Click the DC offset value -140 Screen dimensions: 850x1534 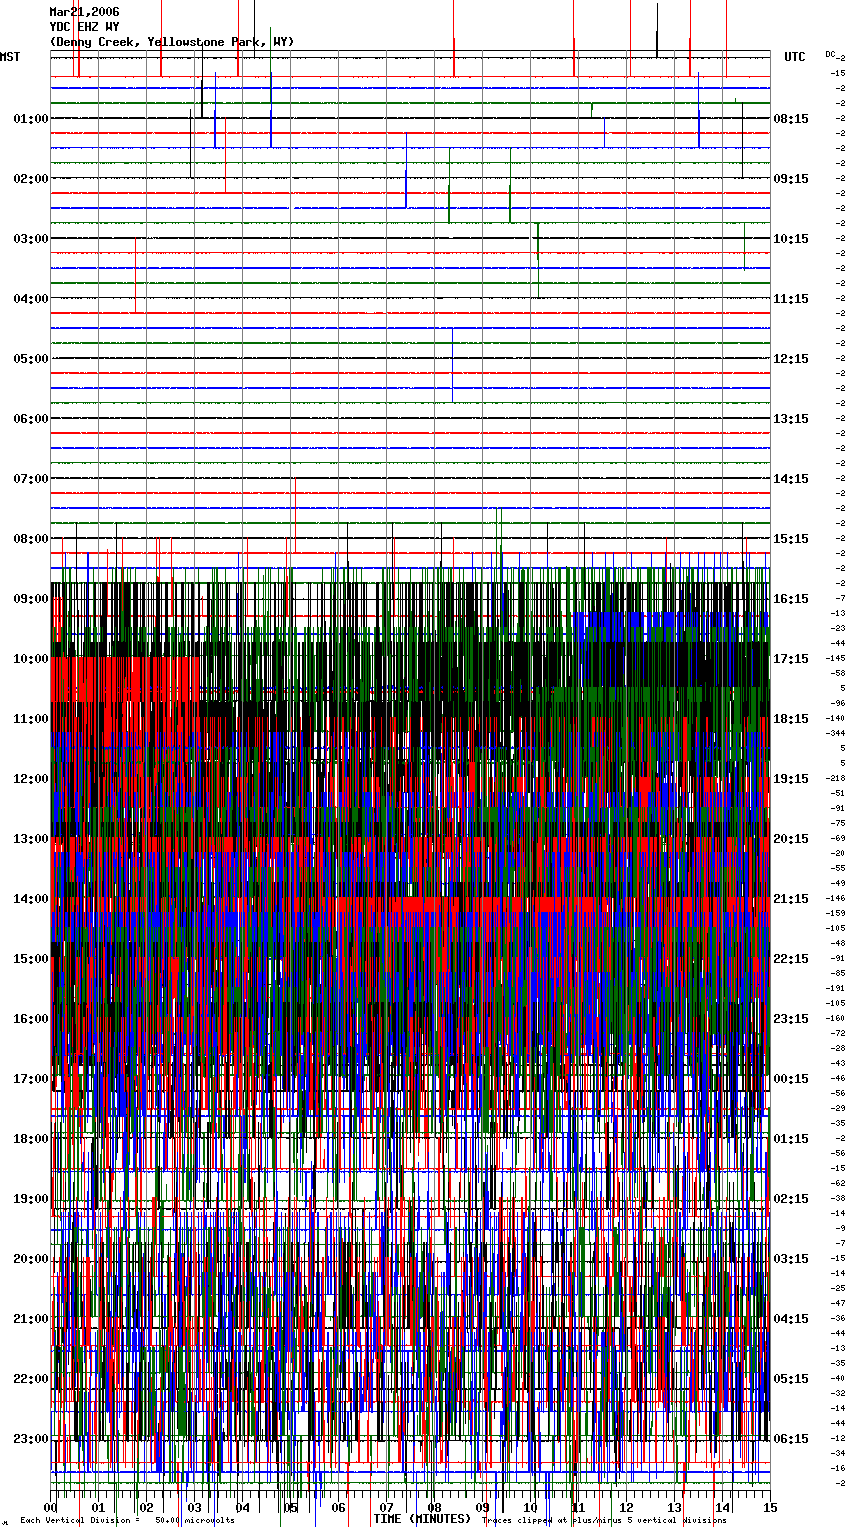pyautogui.click(x=835, y=718)
